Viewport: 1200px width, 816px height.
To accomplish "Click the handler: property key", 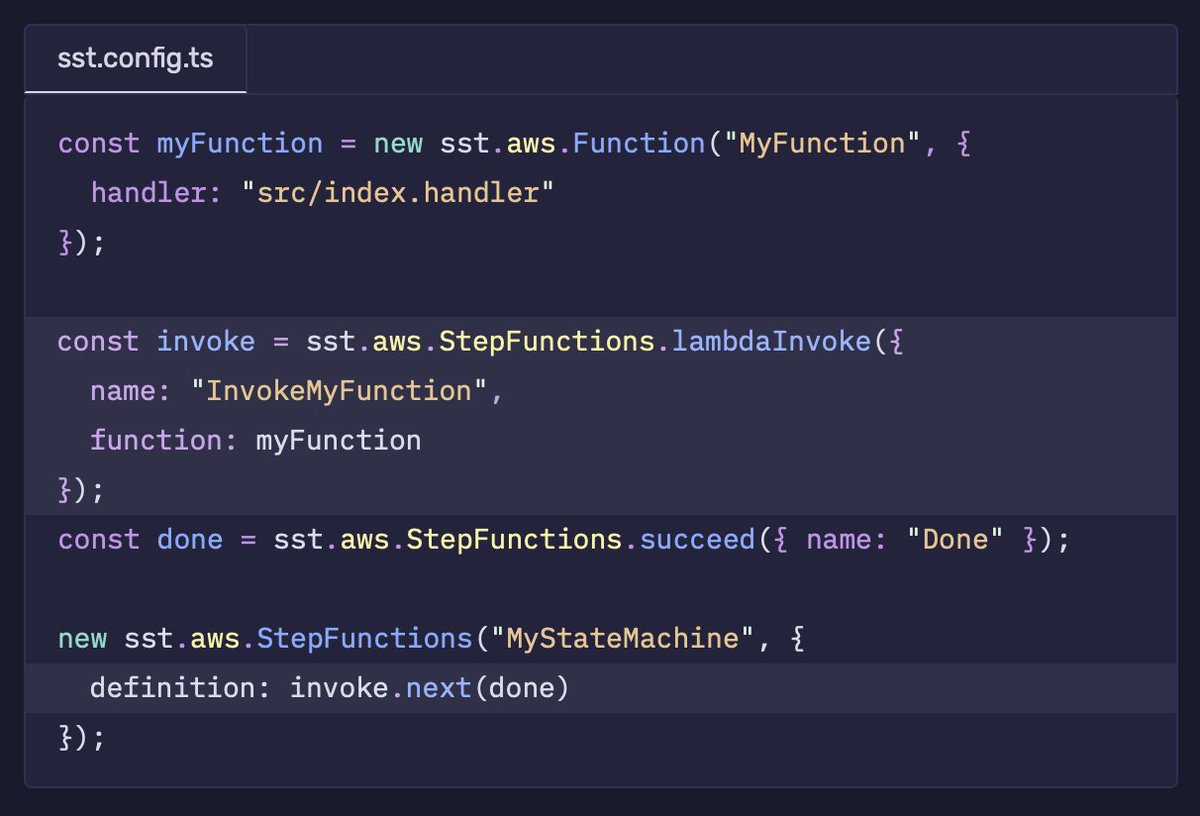I will 156,192.
